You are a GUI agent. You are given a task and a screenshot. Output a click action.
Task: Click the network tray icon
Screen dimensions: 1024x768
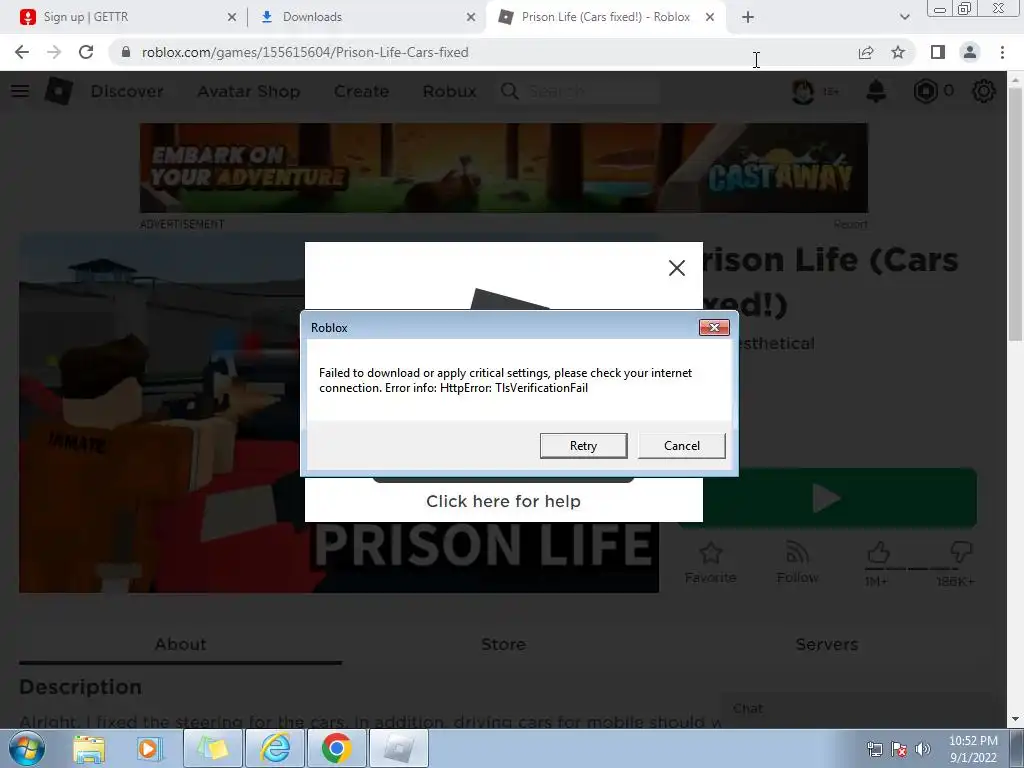[x=874, y=750]
